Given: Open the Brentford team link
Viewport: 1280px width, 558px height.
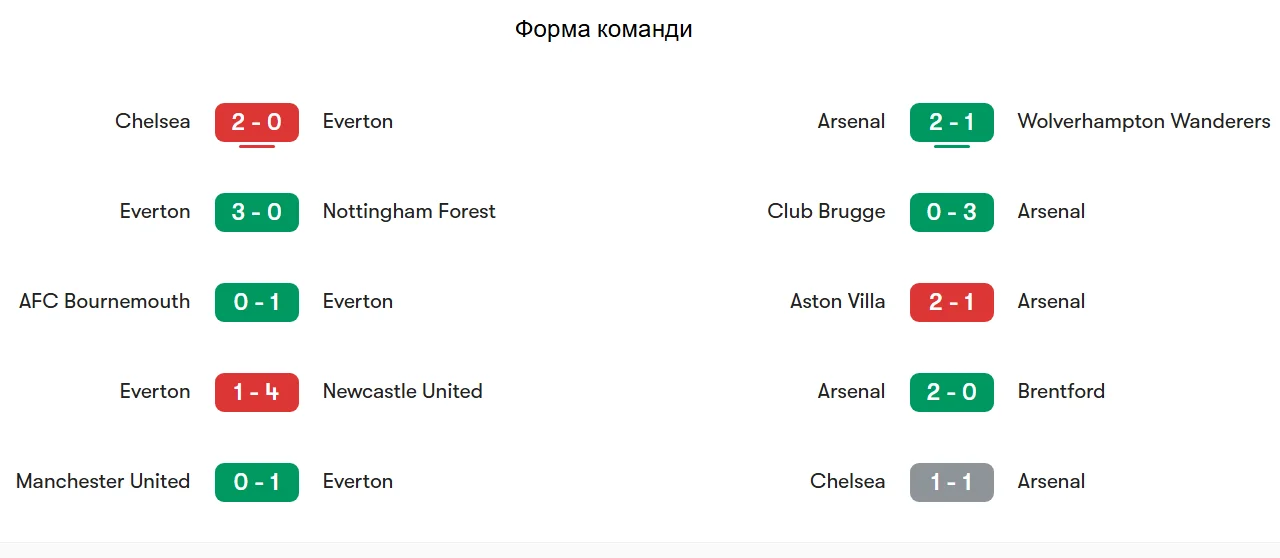Looking at the screenshot, I should tap(1061, 392).
